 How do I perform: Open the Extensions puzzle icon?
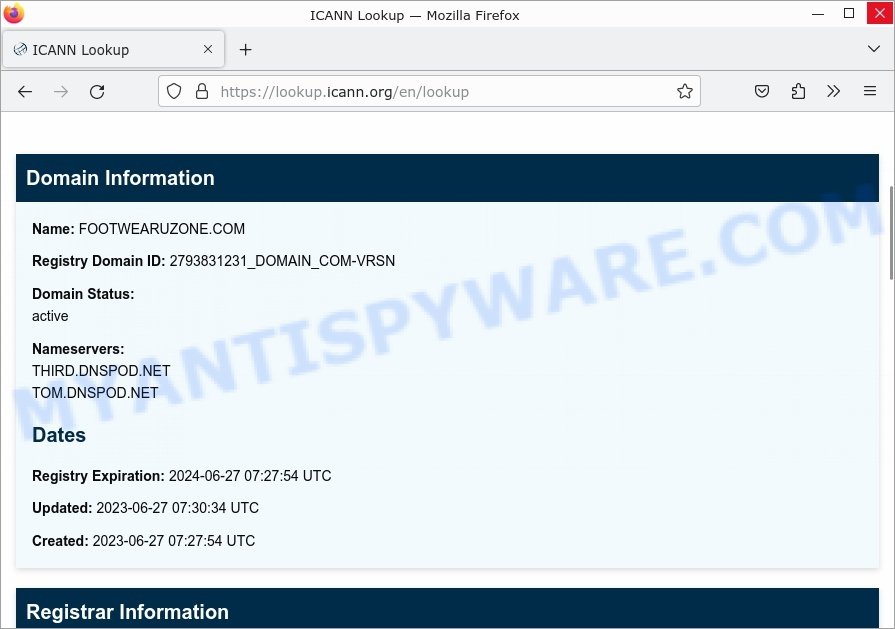point(798,91)
